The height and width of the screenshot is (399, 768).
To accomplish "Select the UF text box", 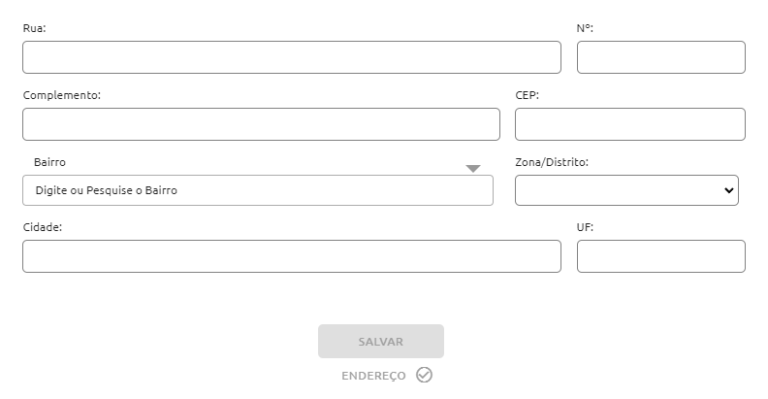I will click(661, 257).
